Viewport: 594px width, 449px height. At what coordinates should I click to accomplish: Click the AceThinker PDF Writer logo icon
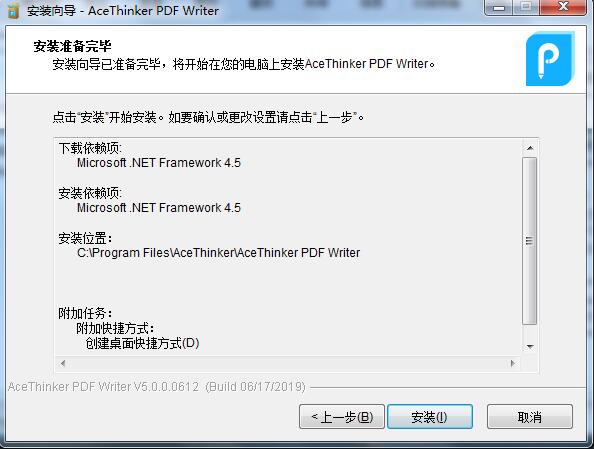click(x=550, y=59)
